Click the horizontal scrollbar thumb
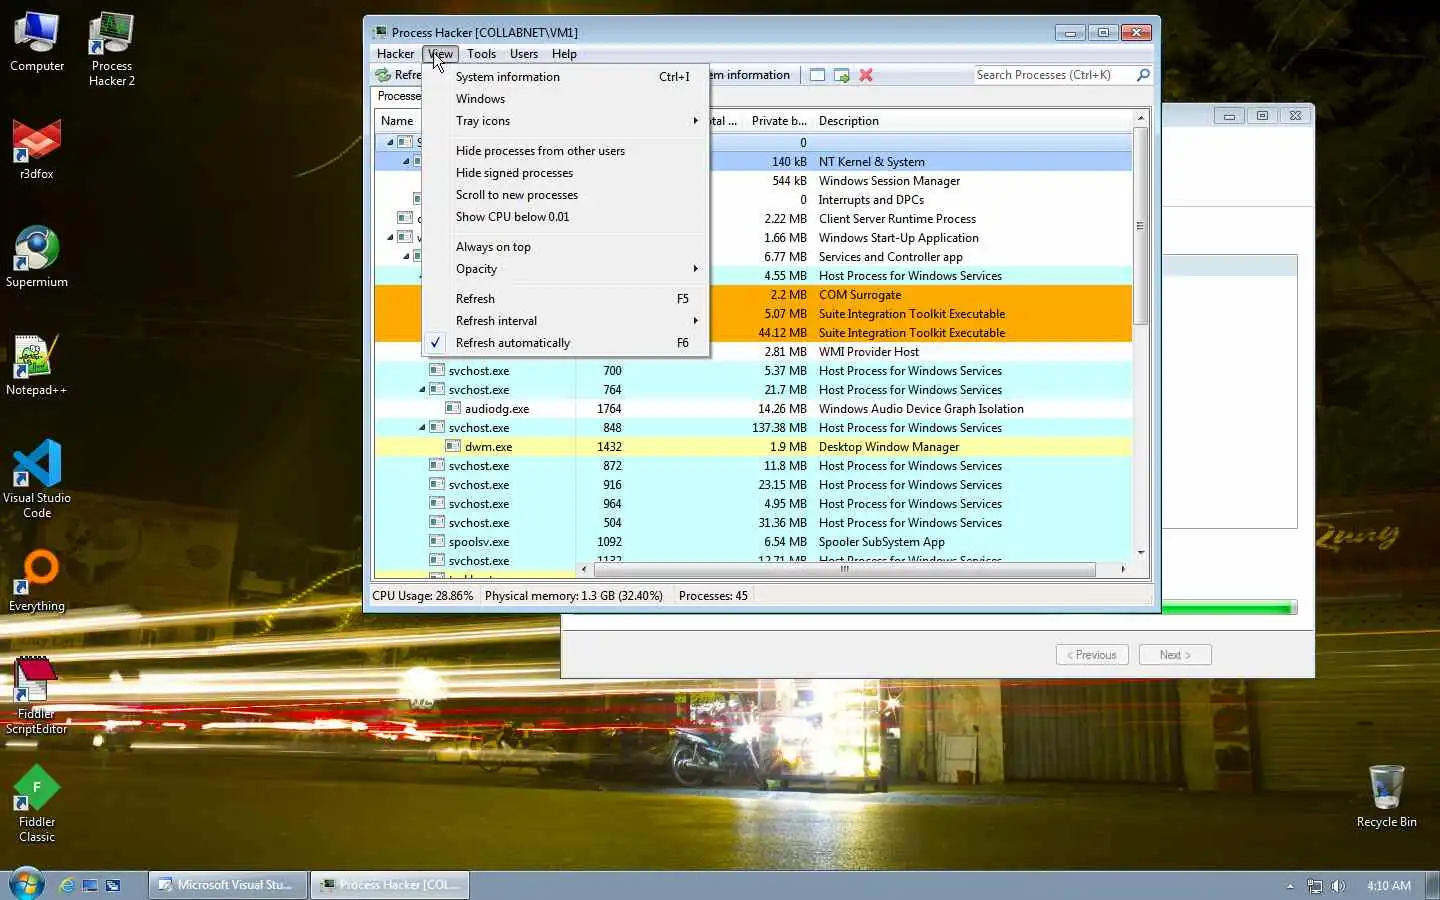This screenshot has width=1440, height=900. [844, 569]
